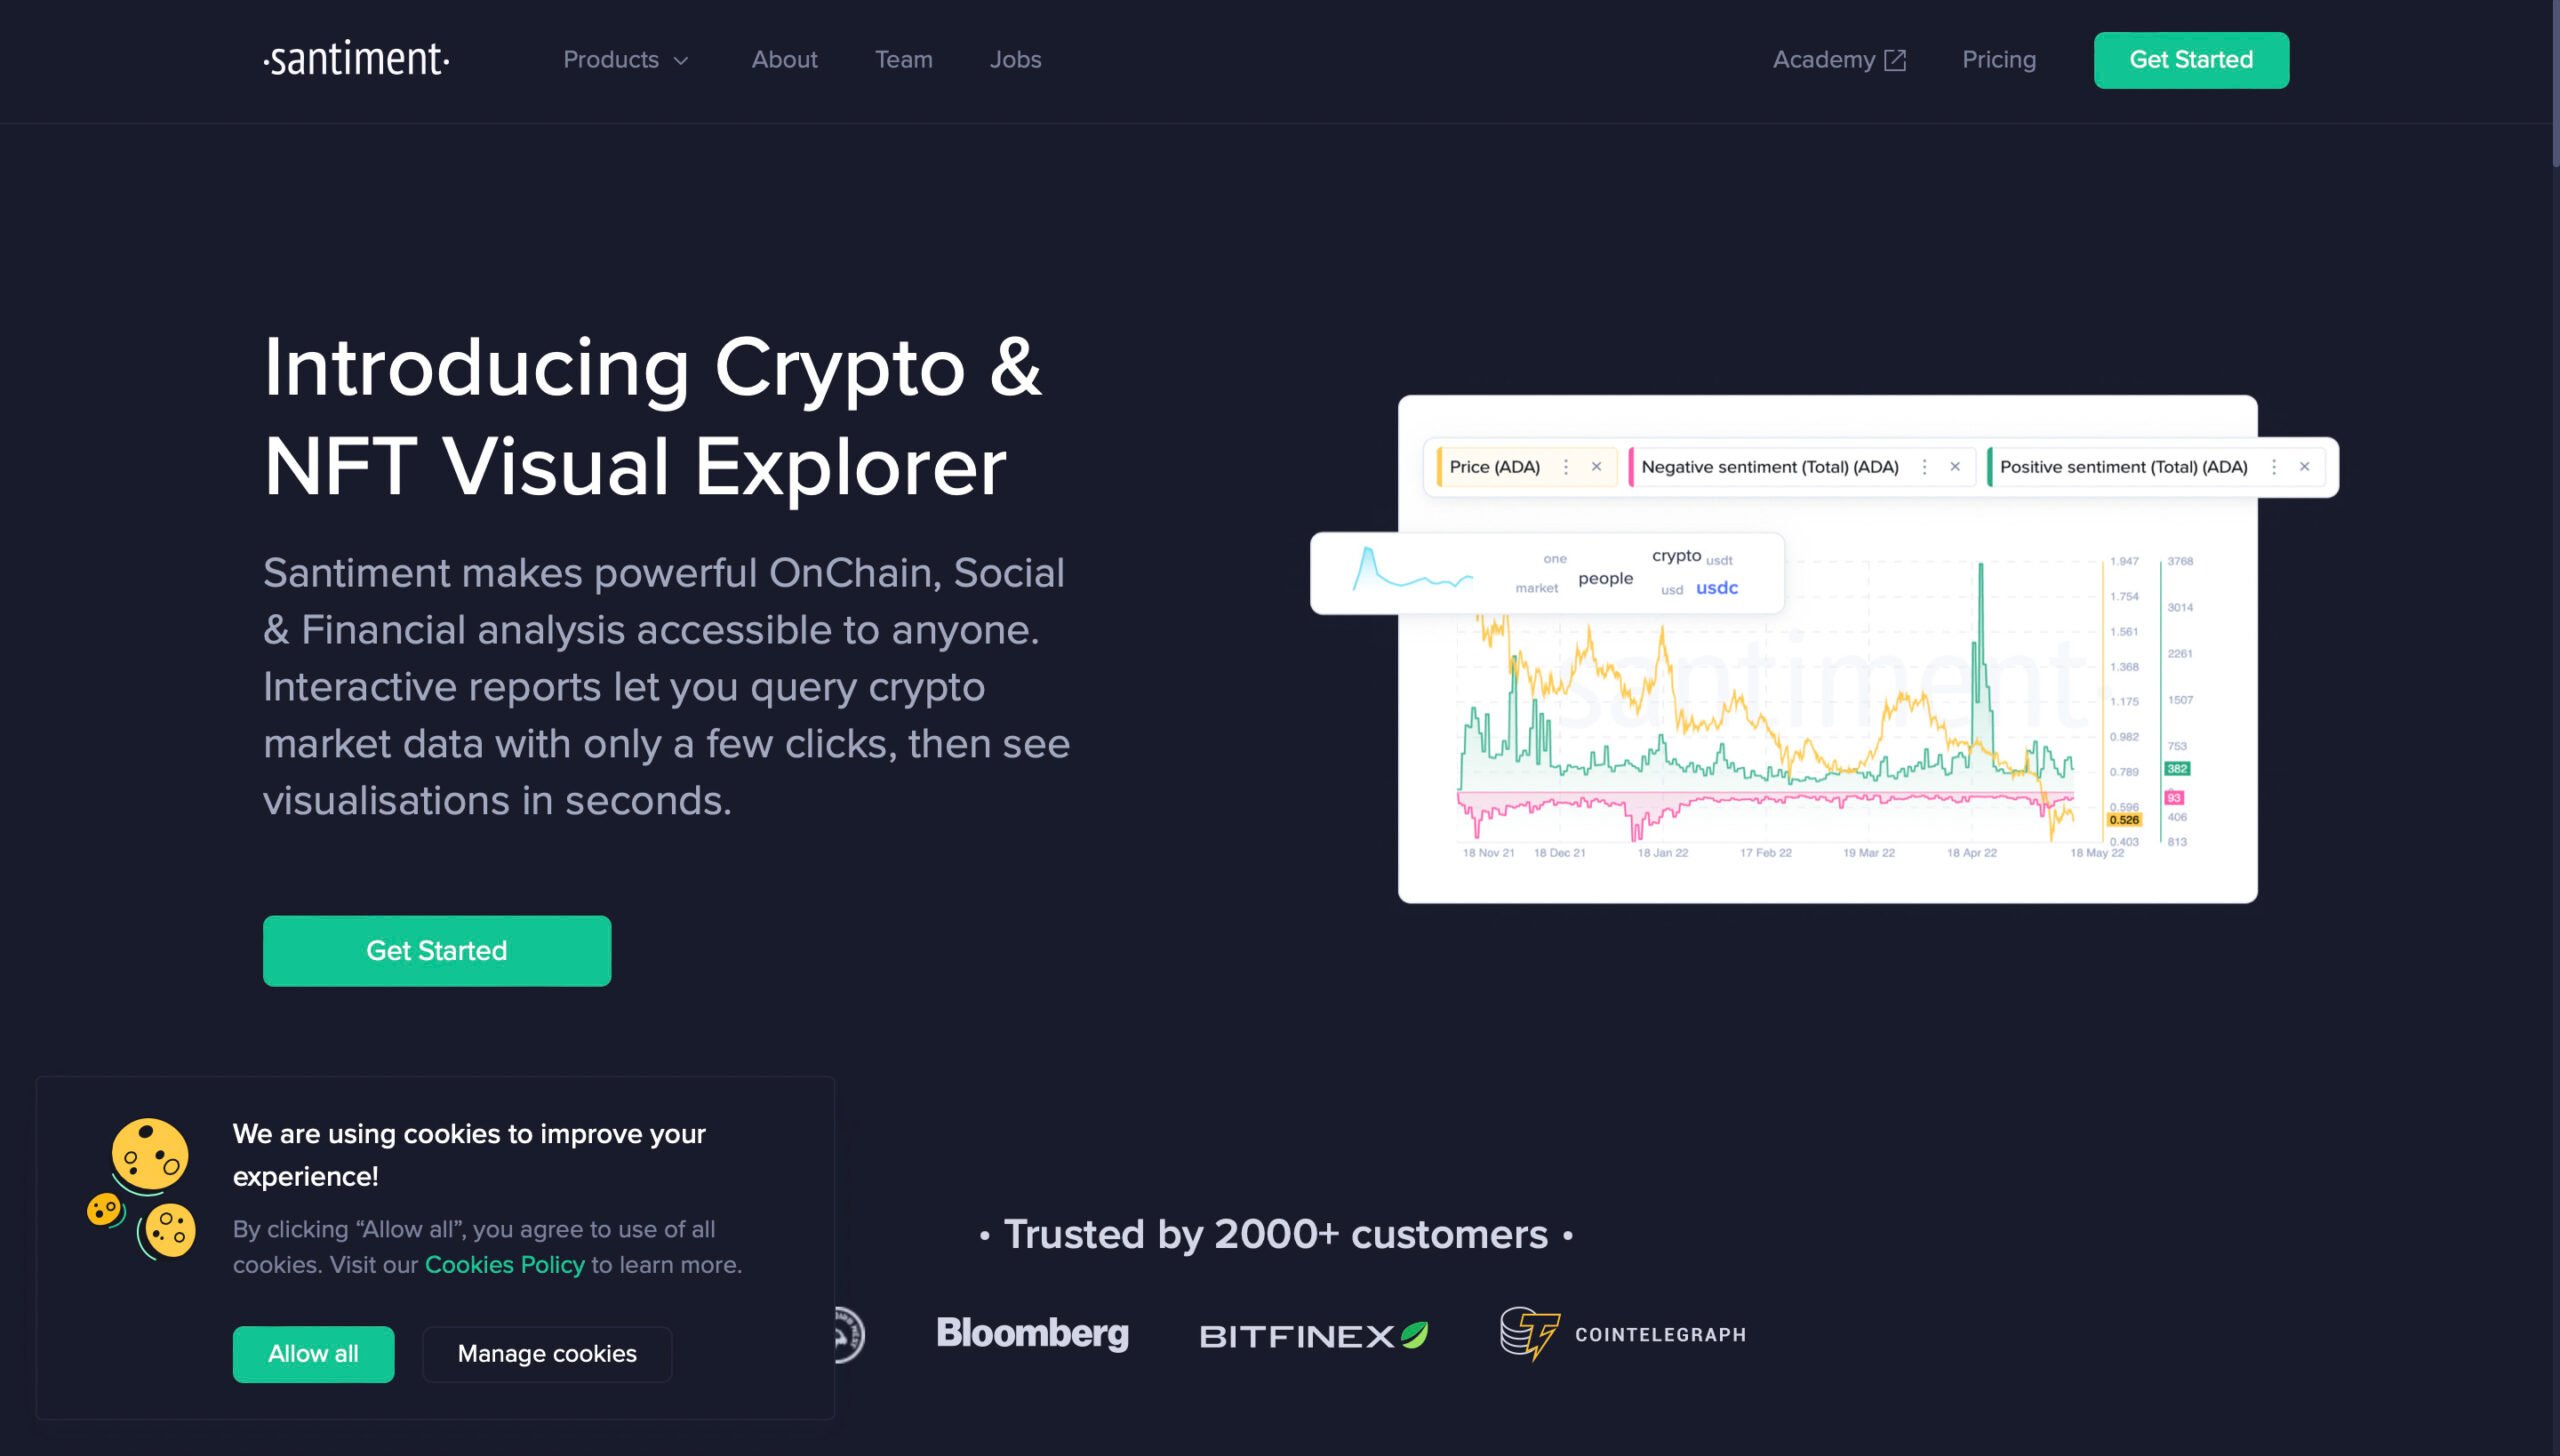Click the Positive sentiment options icon
The width and height of the screenshot is (2560, 1456).
pyautogui.click(x=2272, y=464)
